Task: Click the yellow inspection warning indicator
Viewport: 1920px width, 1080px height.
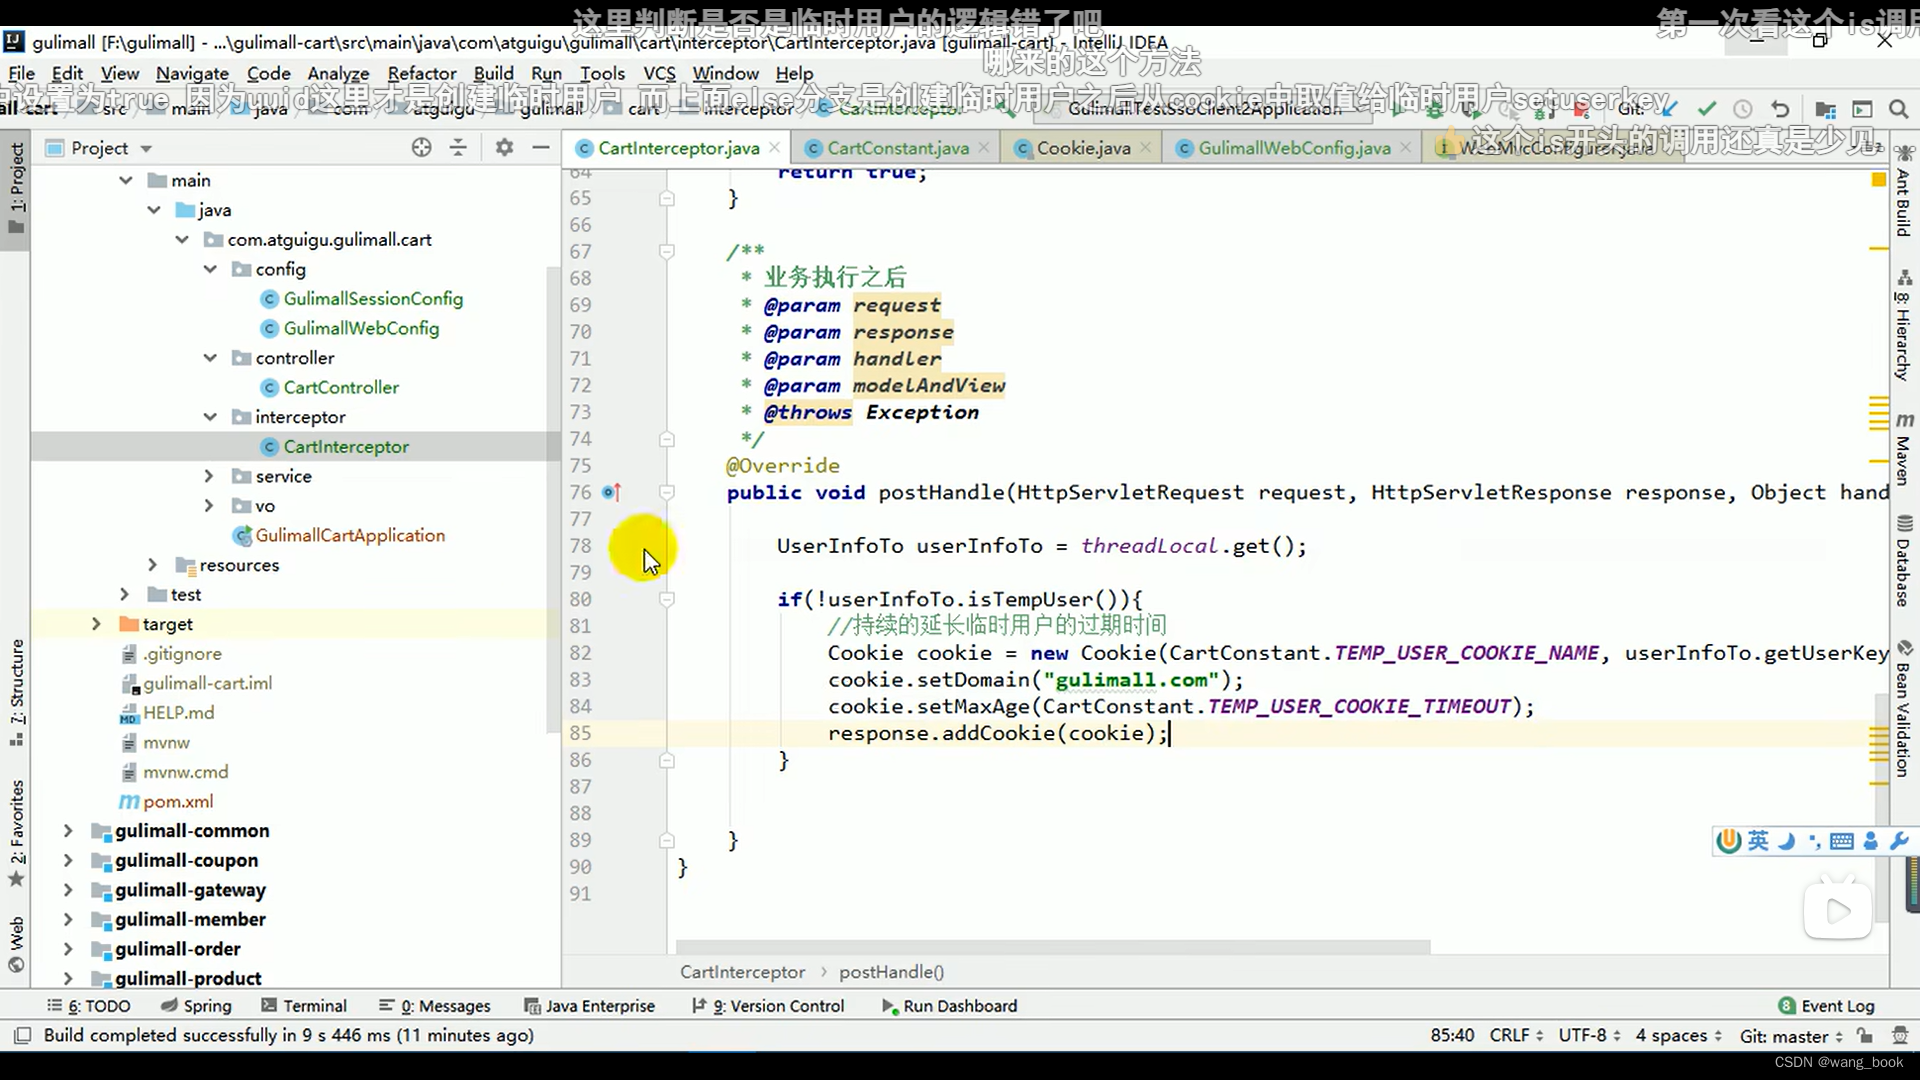Action: pyautogui.click(x=1878, y=180)
